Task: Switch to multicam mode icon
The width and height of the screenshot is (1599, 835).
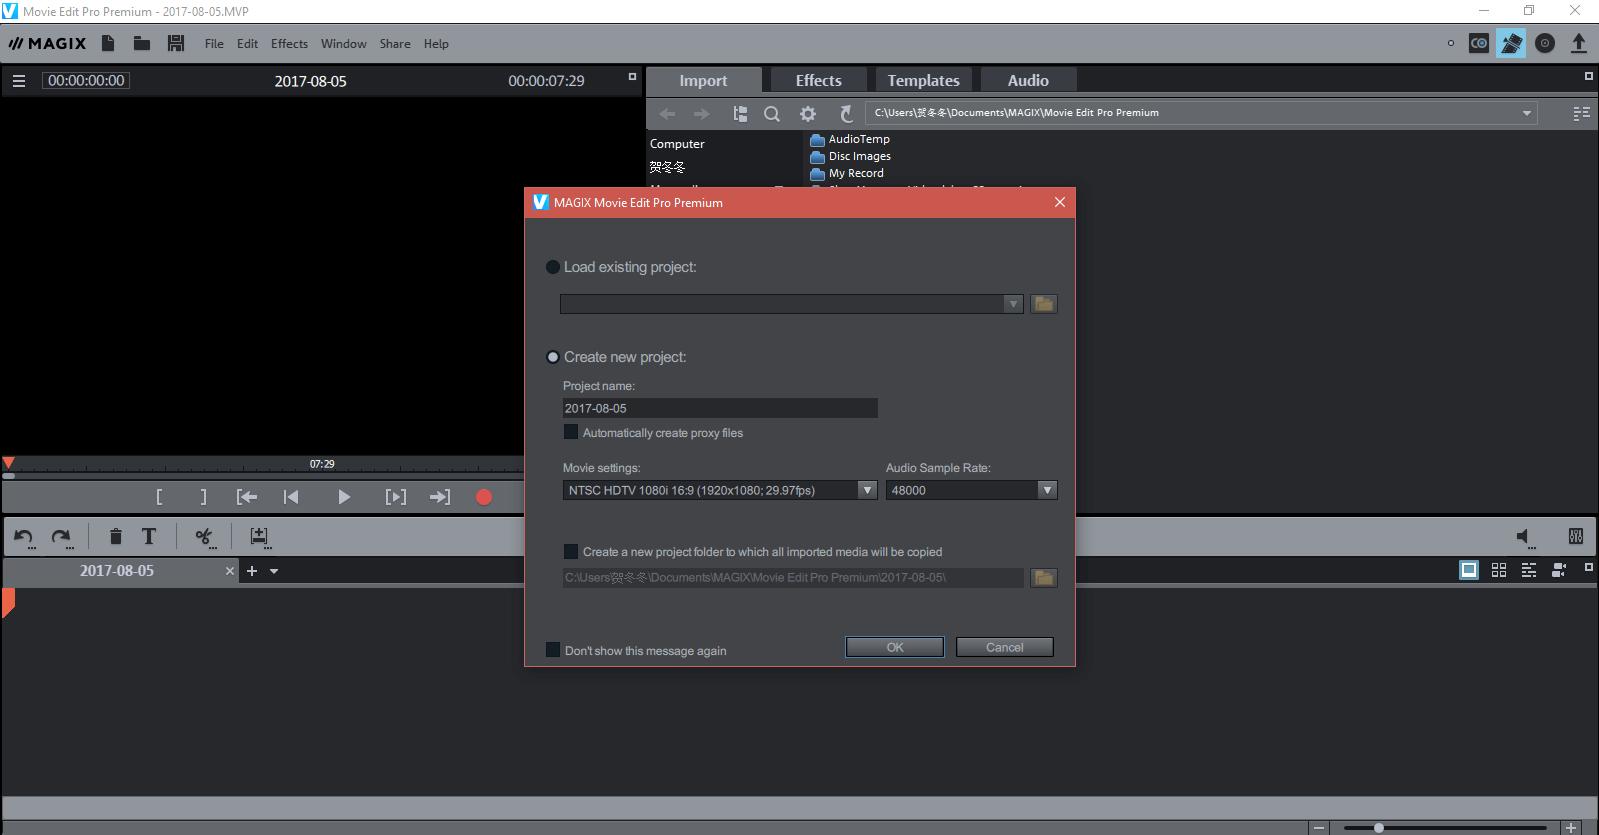Action: [1559, 570]
